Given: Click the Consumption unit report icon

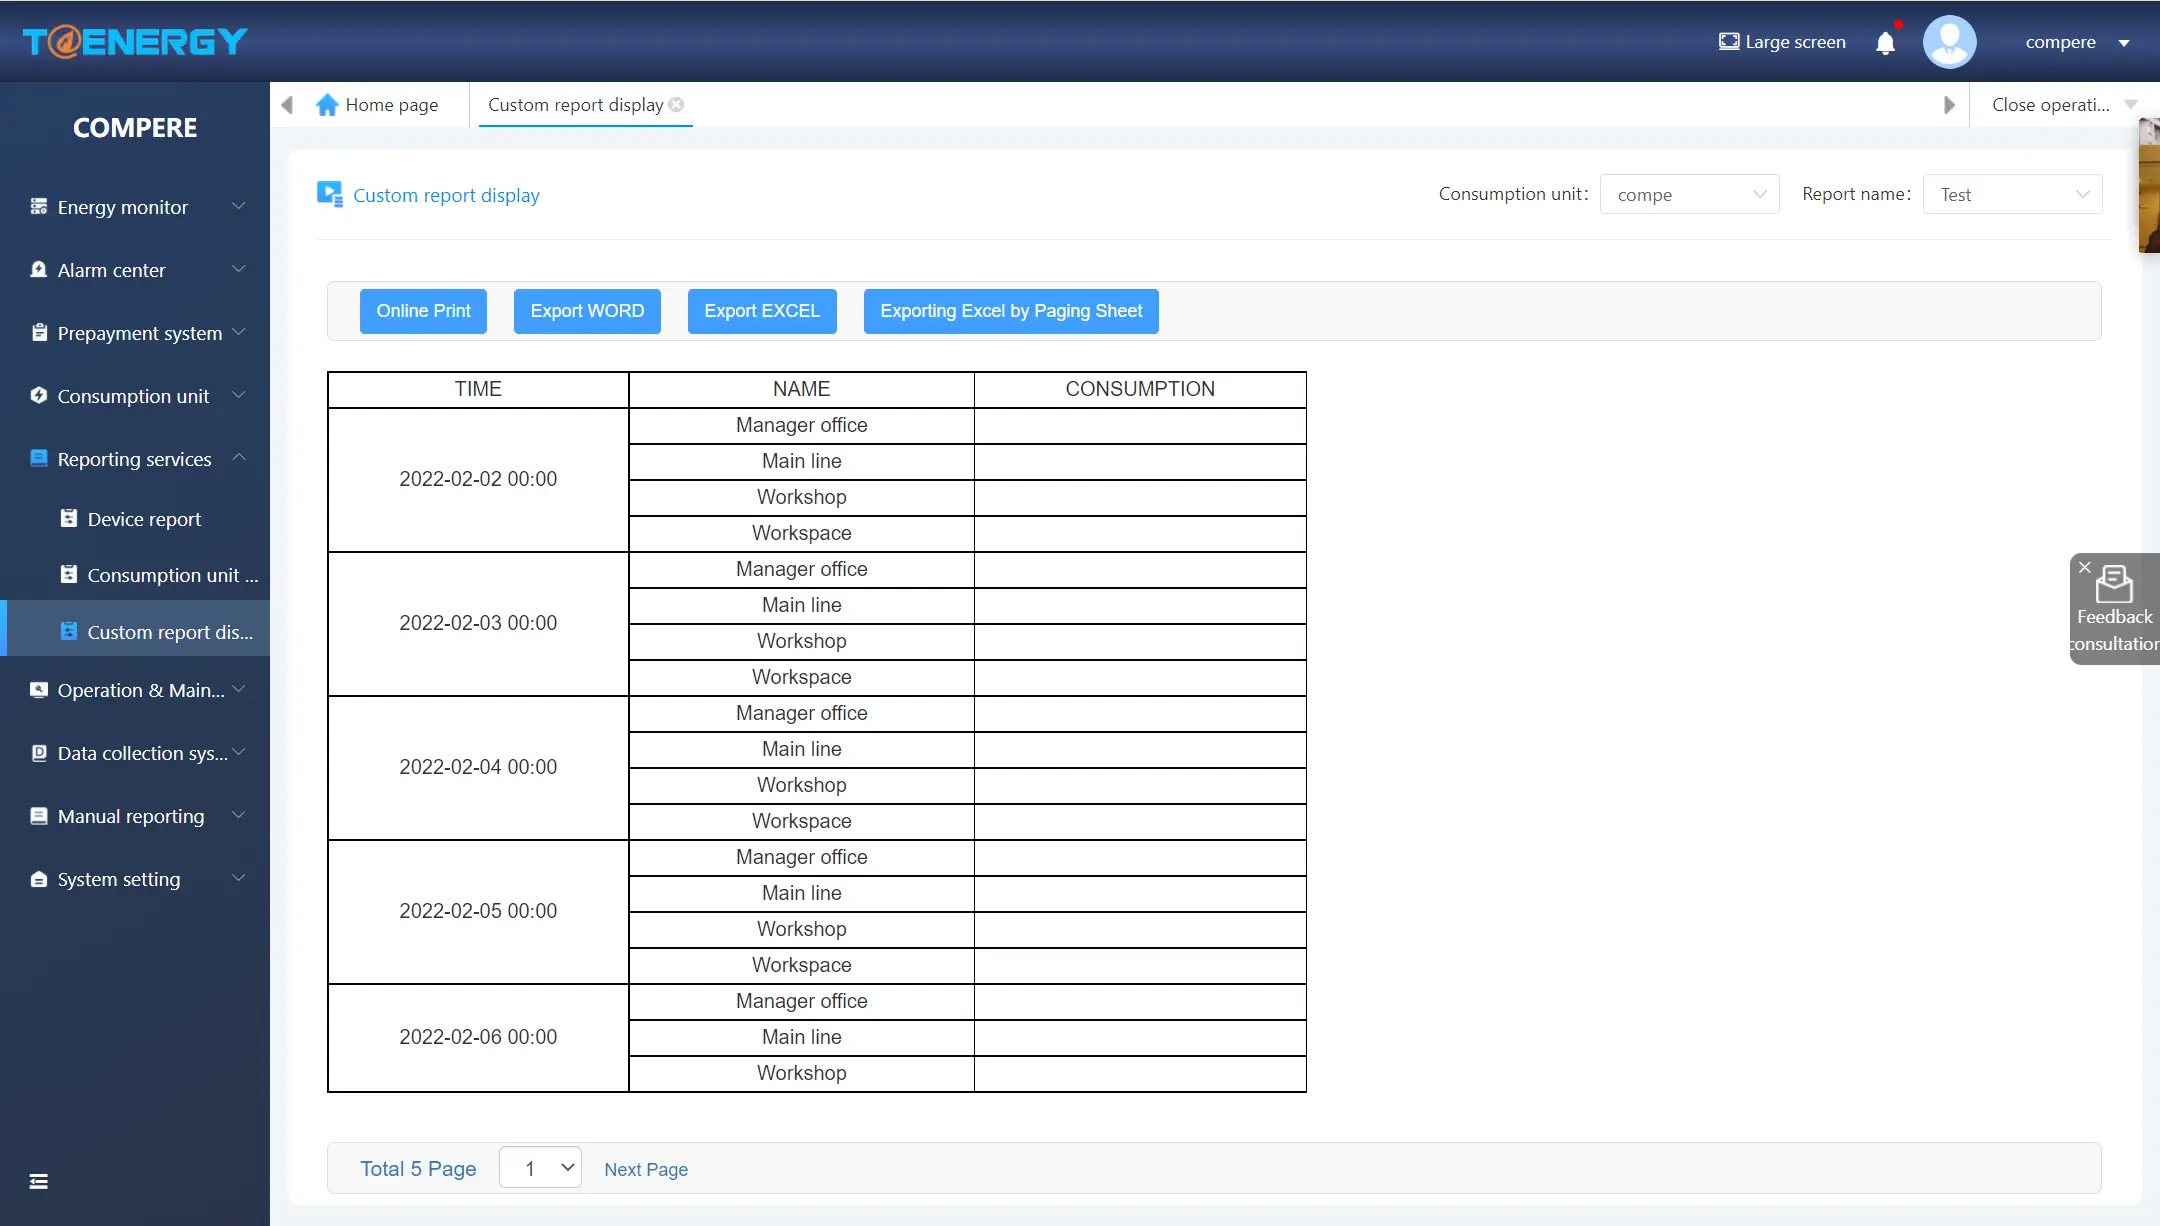Looking at the screenshot, I should pos(68,574).
